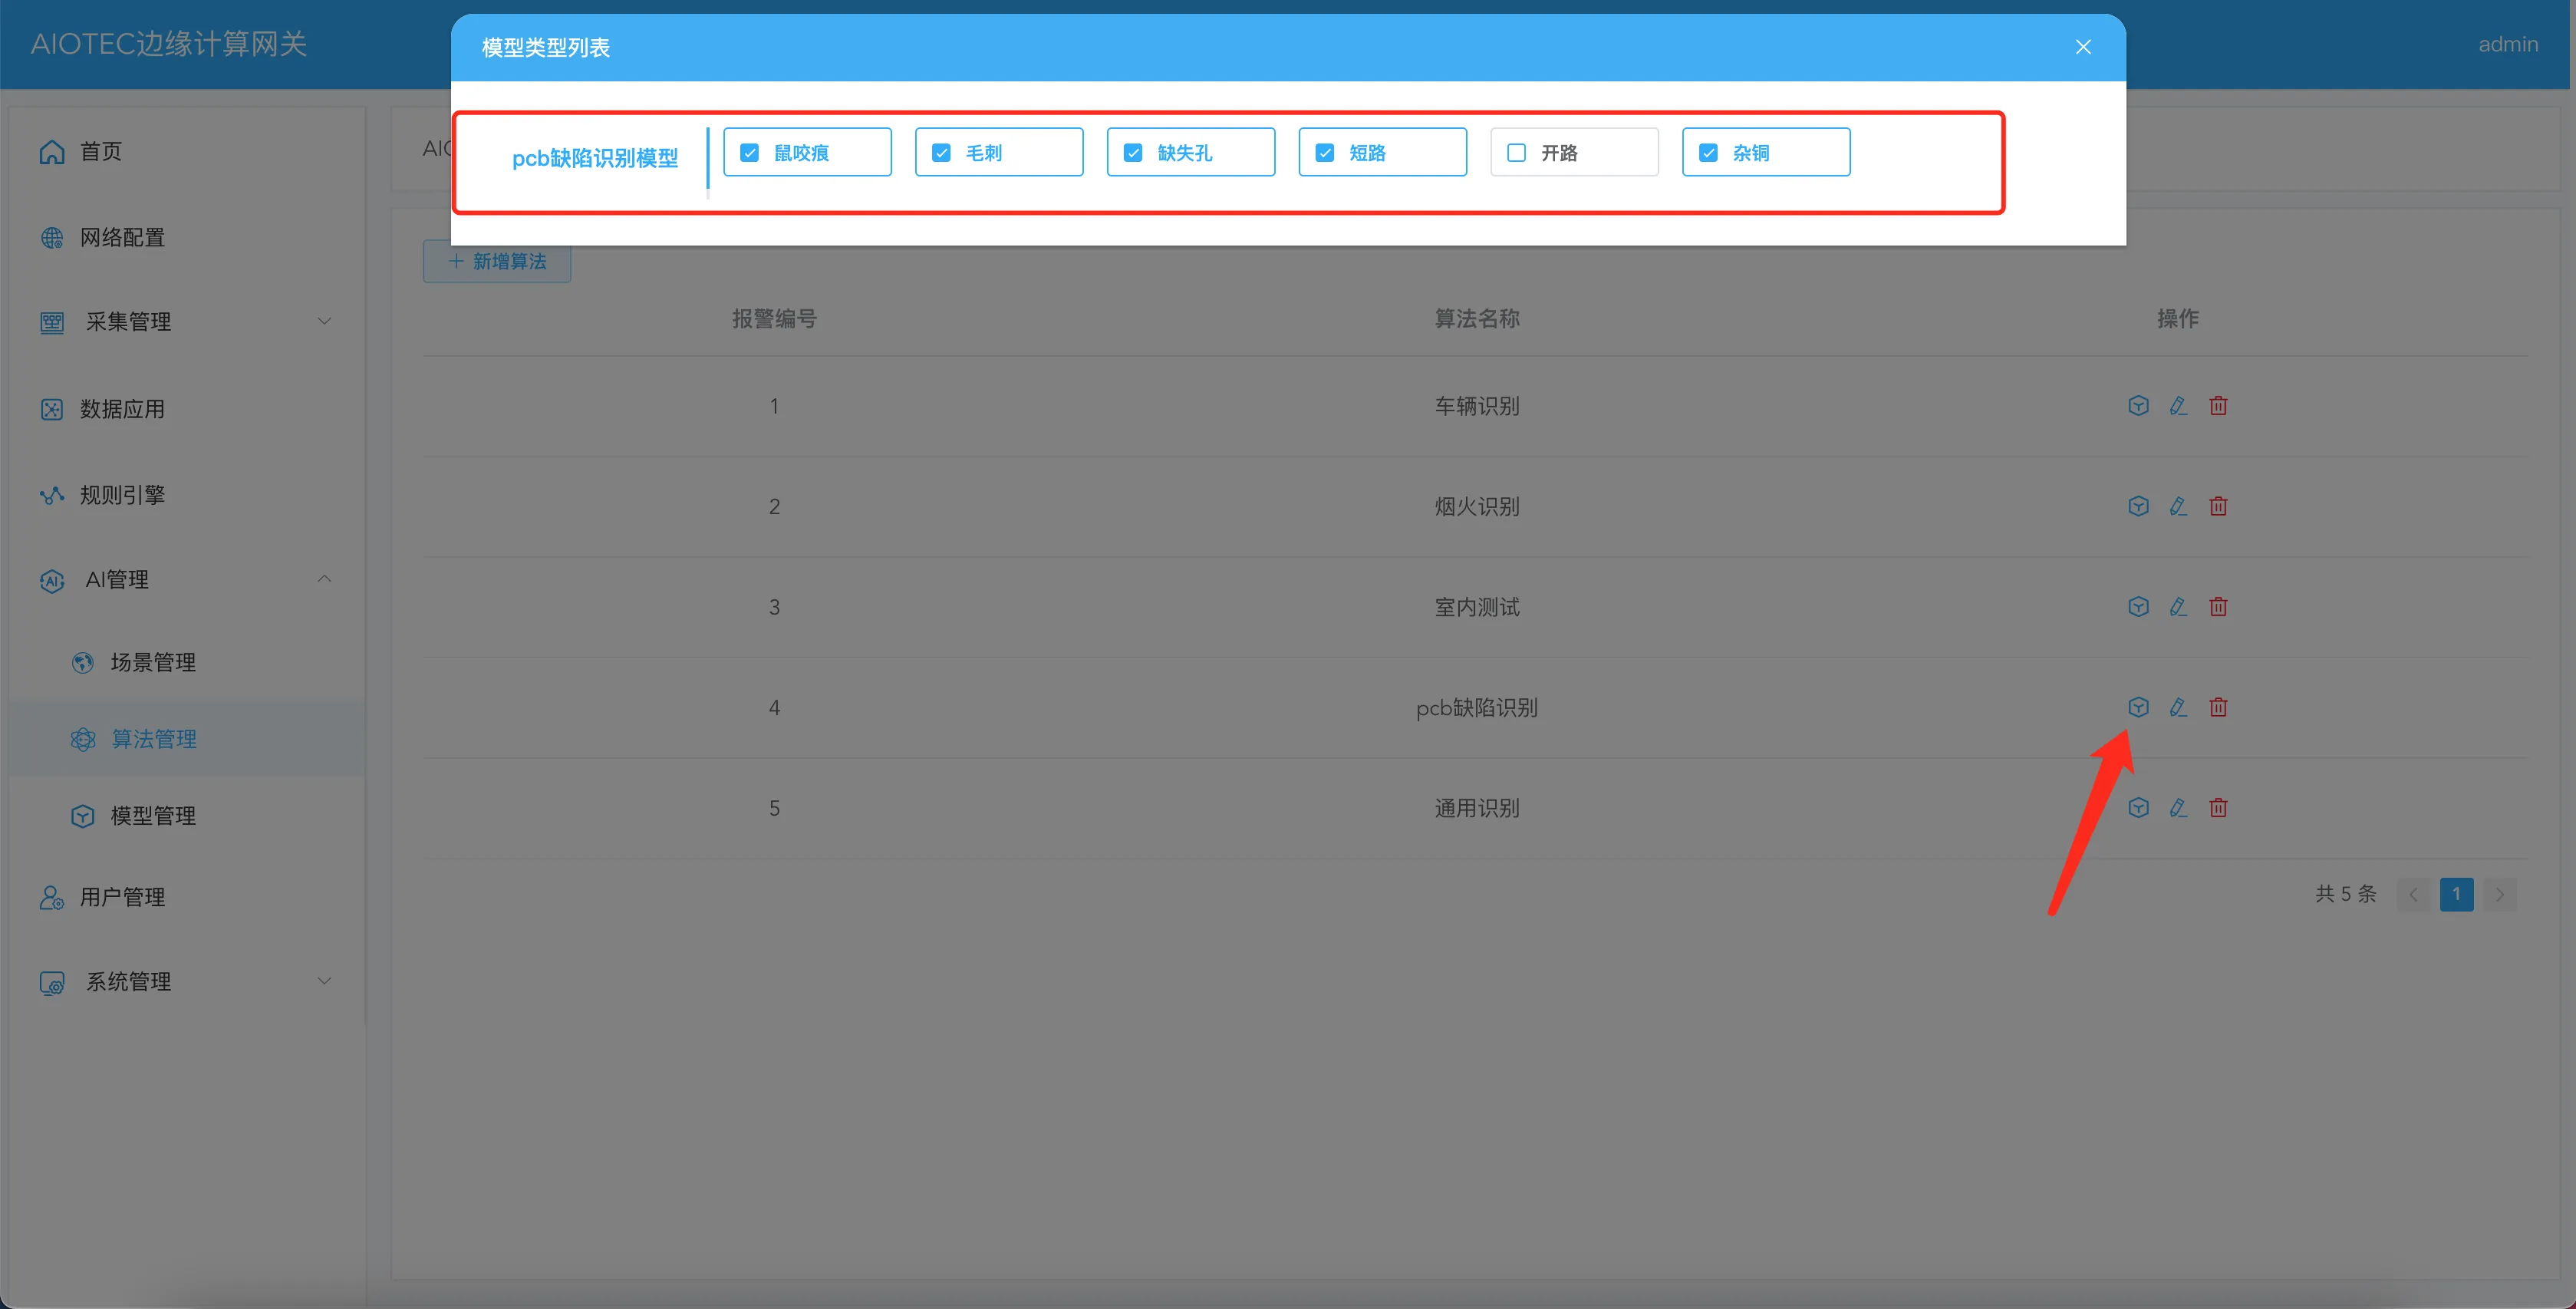Screen dimensions: 2576x1309
Task: Go to 场景管理 sidebar item
Action: click(x=153, y=662)
